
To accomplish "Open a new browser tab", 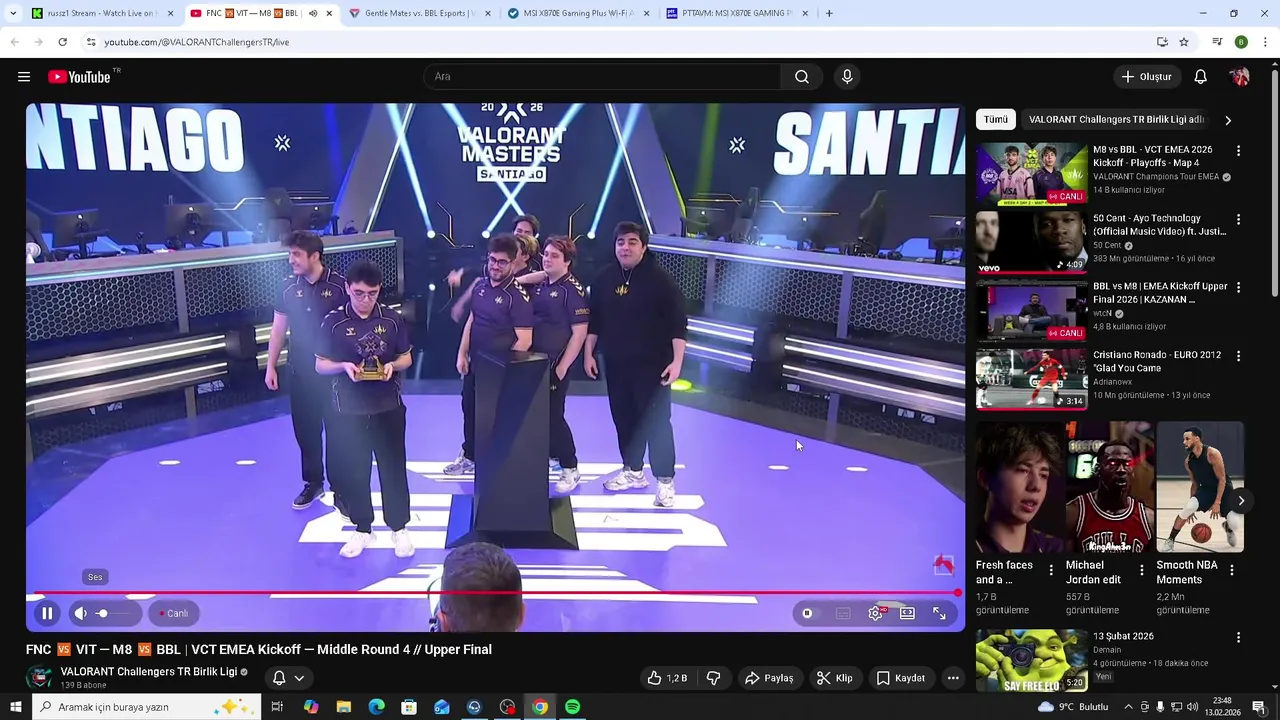I will click(829, 14).
